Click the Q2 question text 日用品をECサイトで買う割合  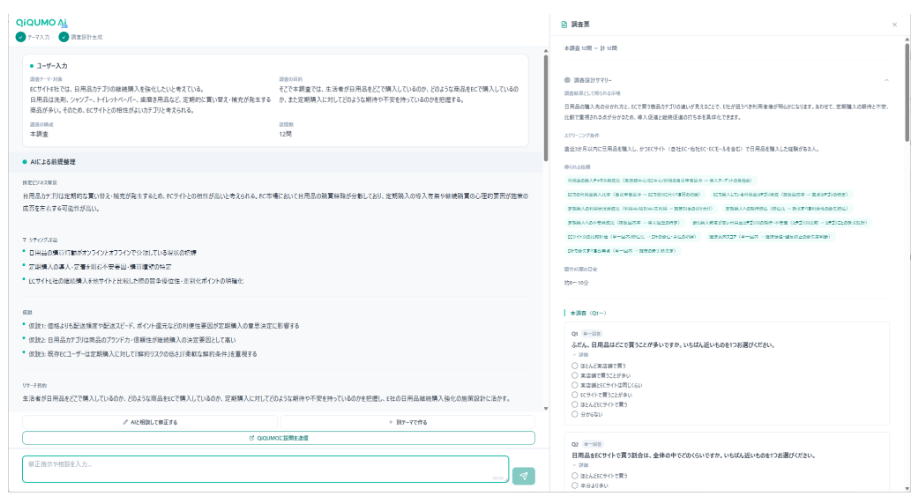694,455
